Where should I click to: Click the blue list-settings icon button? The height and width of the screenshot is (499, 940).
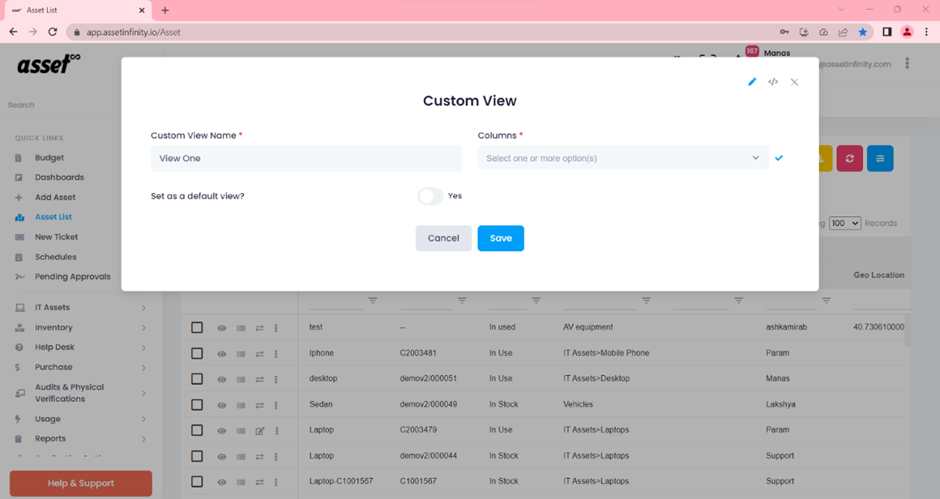880,159
